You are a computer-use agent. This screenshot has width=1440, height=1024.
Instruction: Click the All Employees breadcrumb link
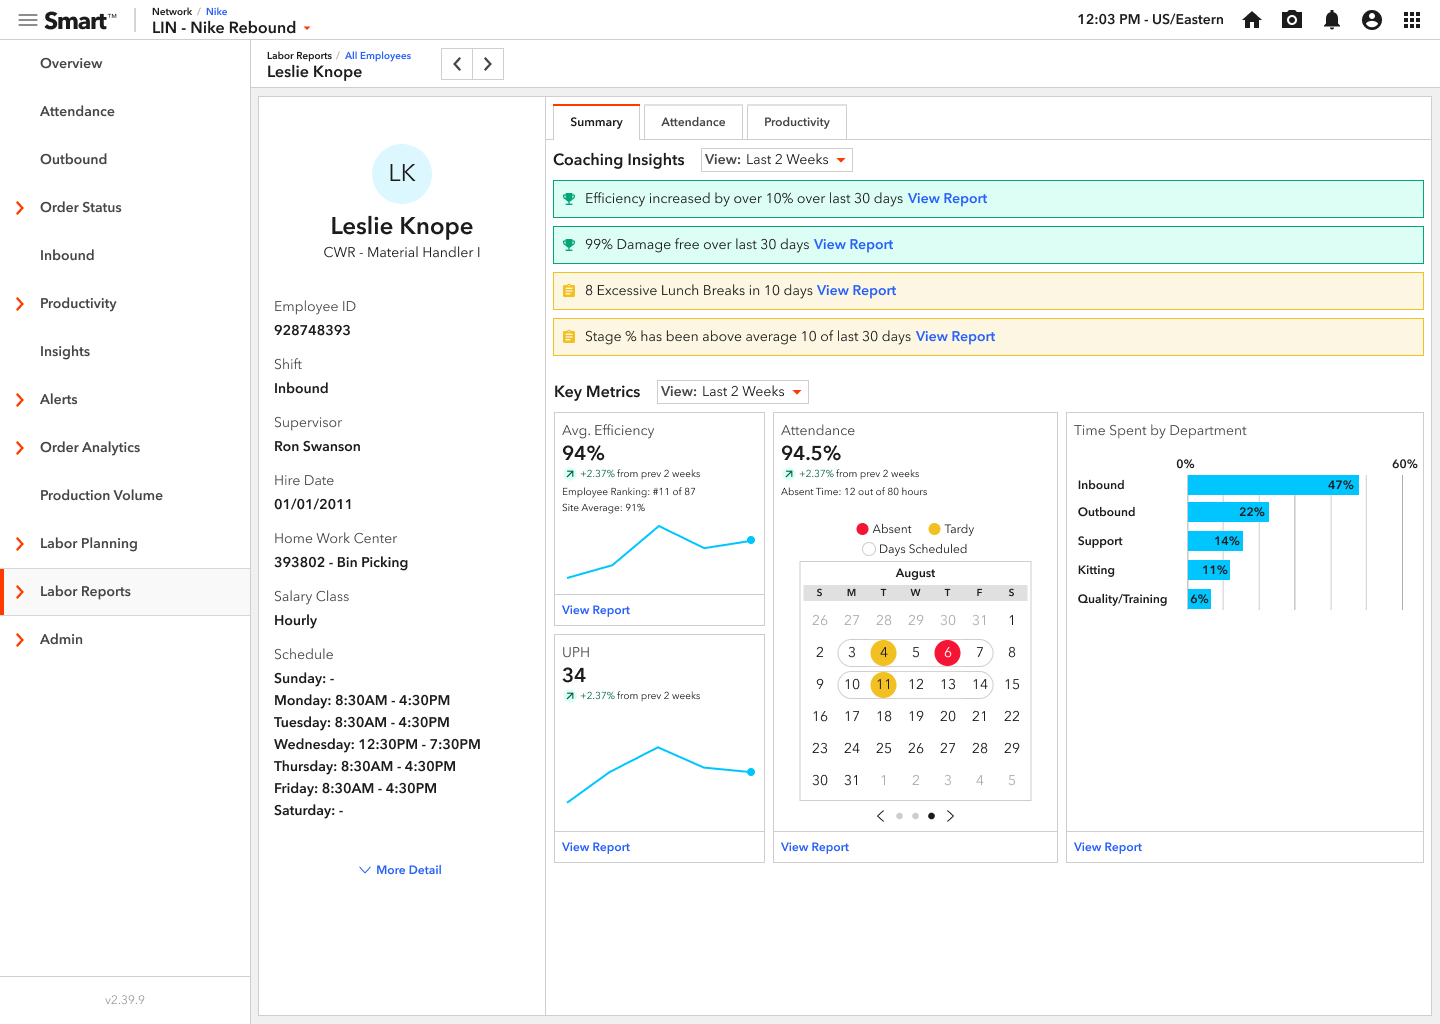pyautogui.click(x=378, y=56)
